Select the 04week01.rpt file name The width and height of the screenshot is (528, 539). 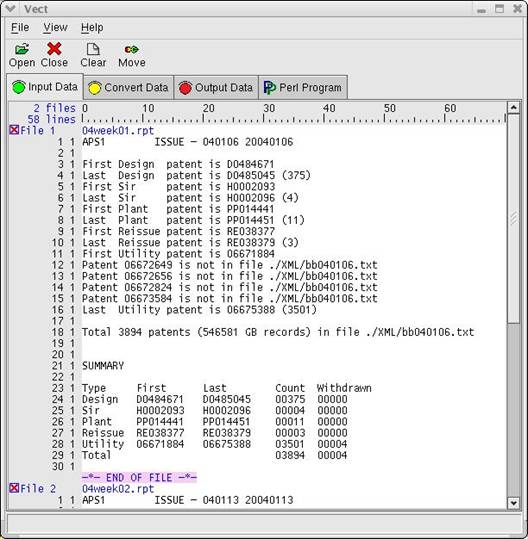click(118, 131)
